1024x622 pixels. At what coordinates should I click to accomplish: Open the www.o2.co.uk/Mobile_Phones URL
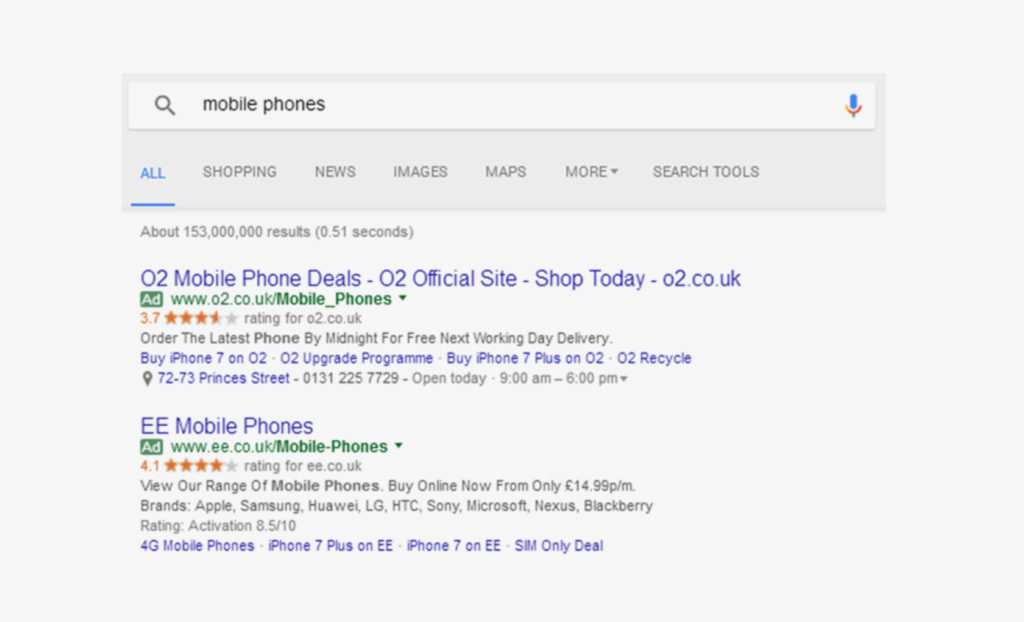(x=281, y=299)
